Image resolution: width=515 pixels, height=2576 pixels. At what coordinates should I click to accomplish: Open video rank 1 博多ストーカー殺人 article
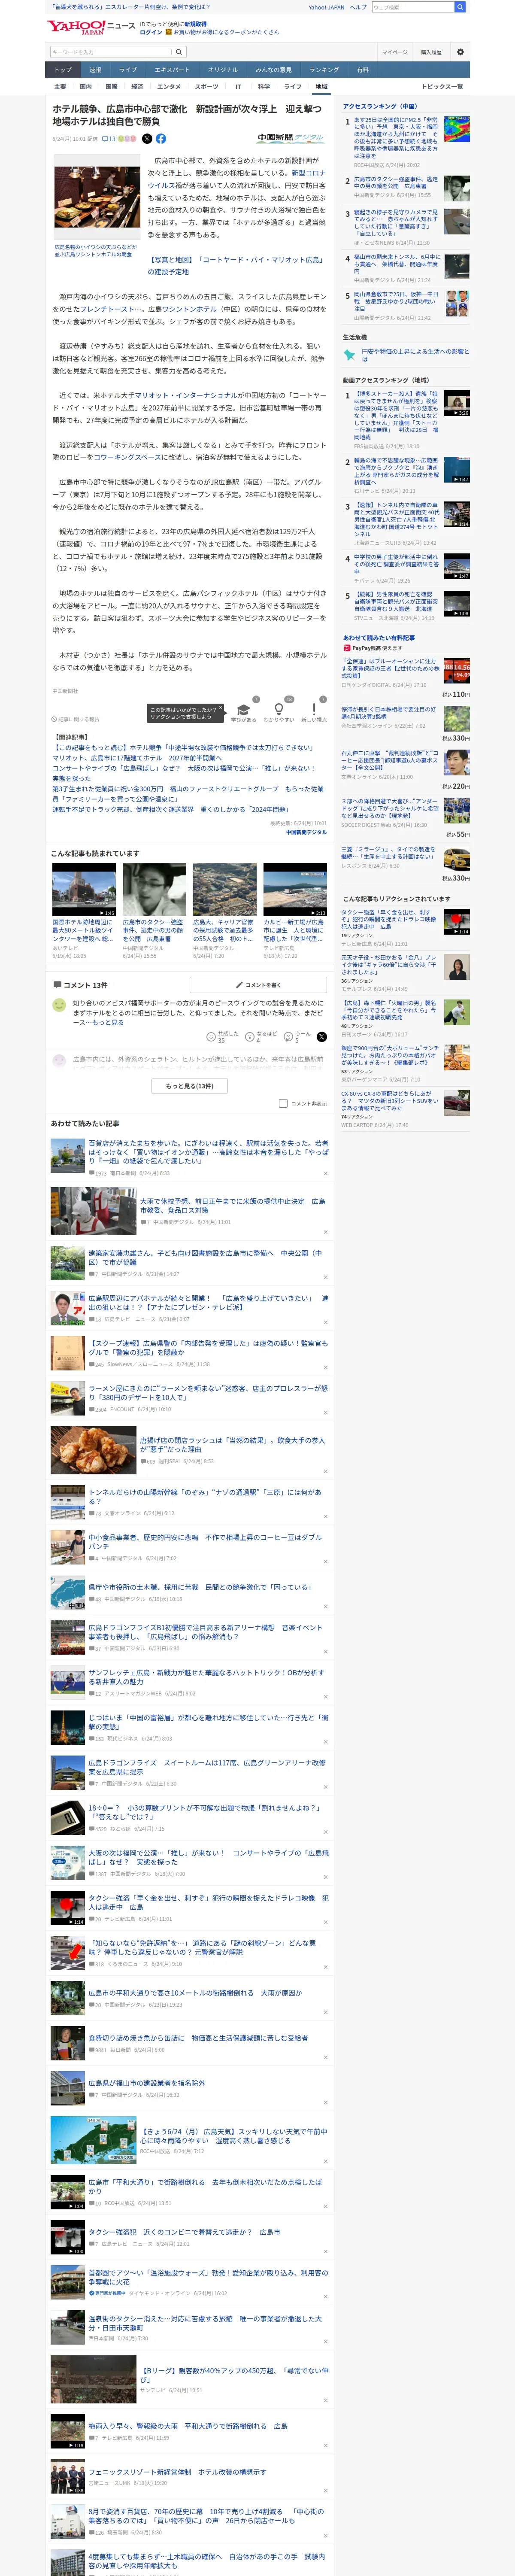(396, 416)
